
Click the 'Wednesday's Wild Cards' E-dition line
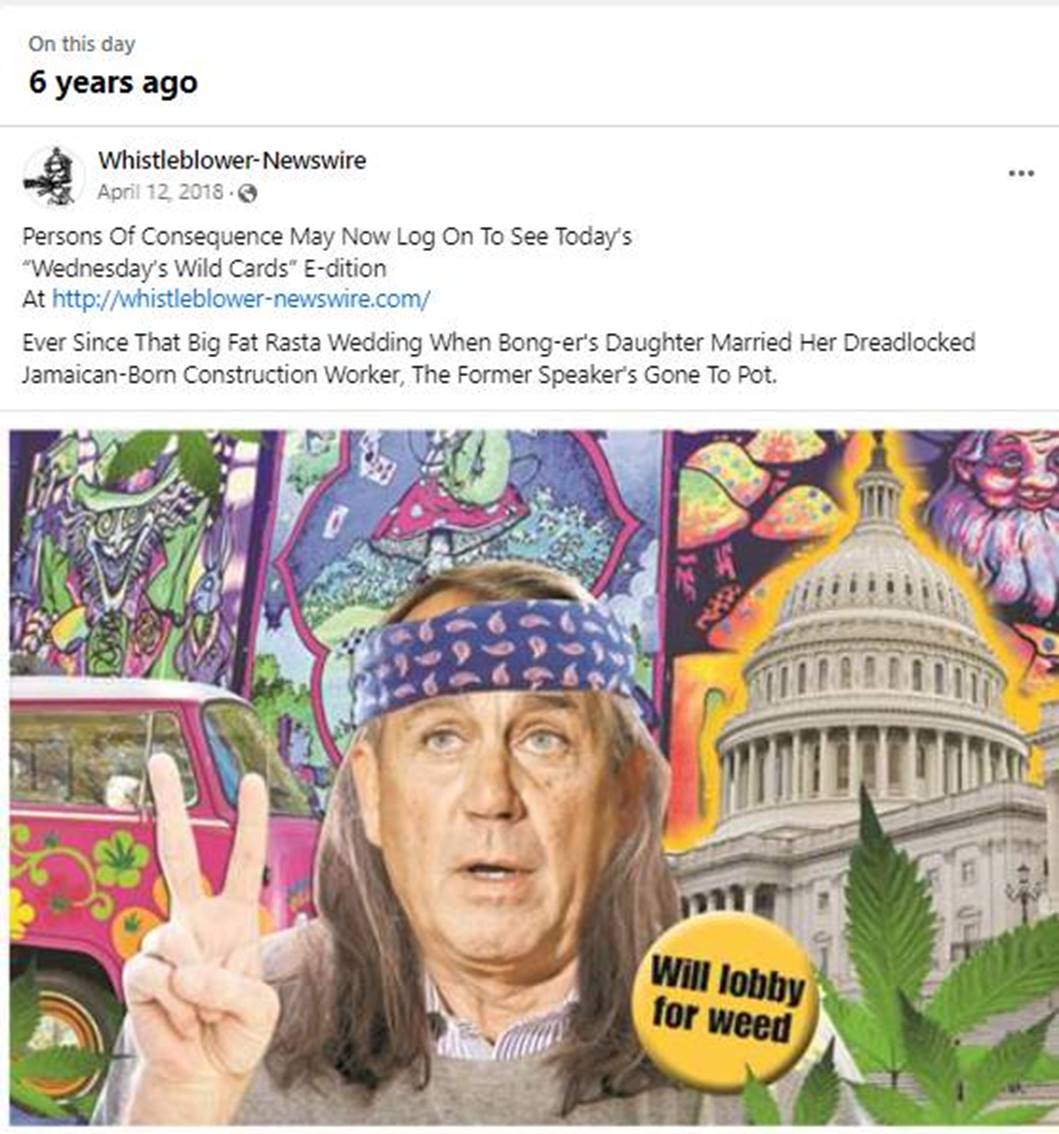click(204, 268)
